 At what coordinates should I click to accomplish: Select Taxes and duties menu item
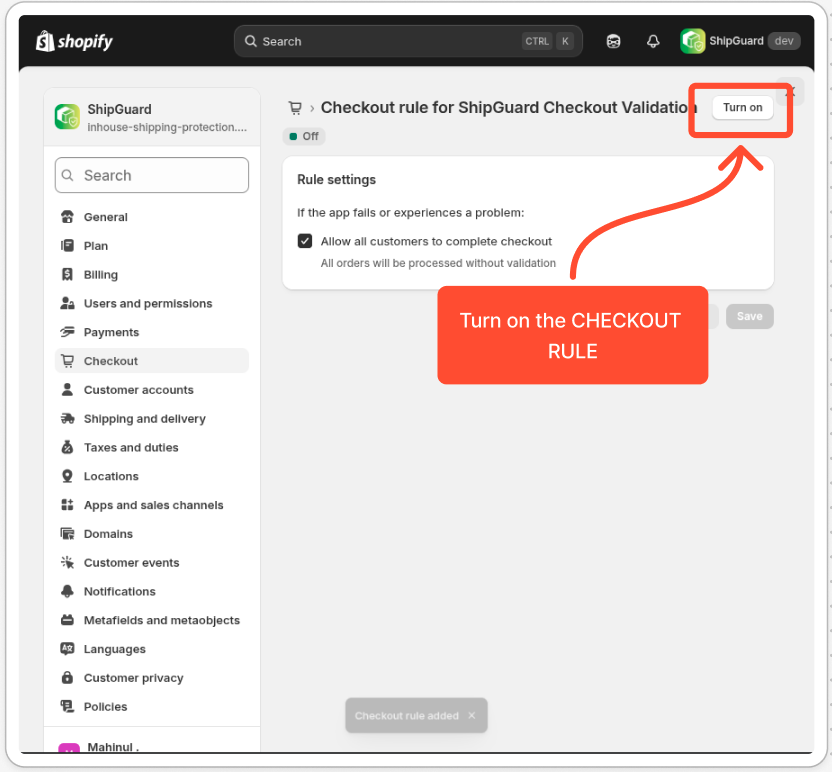(131, 448)
